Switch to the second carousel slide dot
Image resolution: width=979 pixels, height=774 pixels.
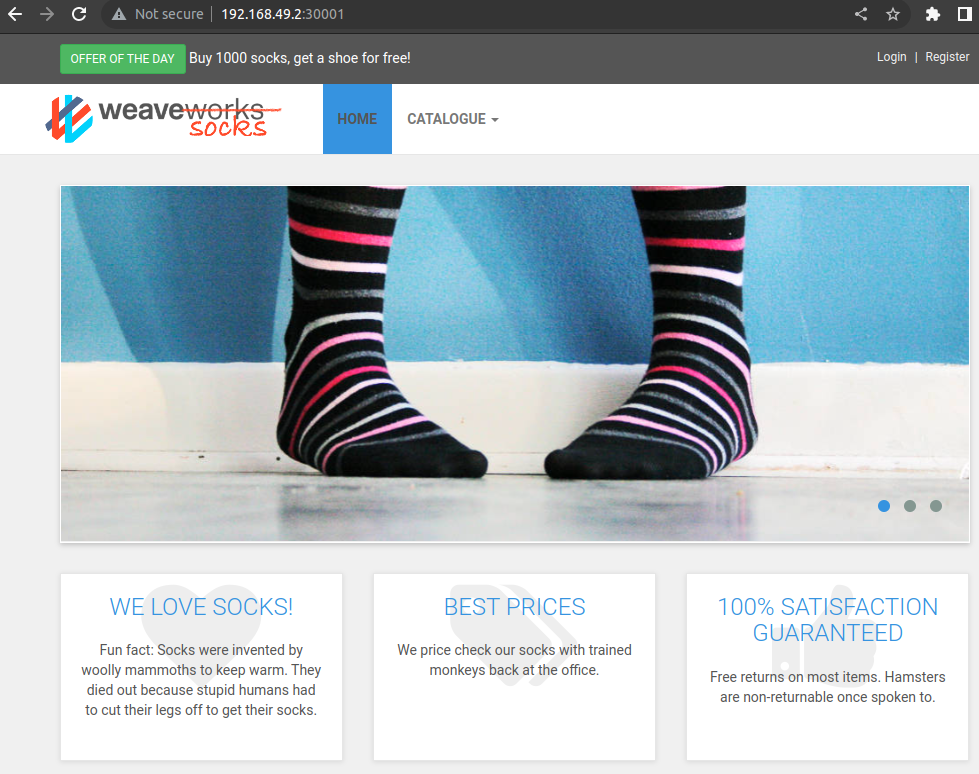coord(910,506)
